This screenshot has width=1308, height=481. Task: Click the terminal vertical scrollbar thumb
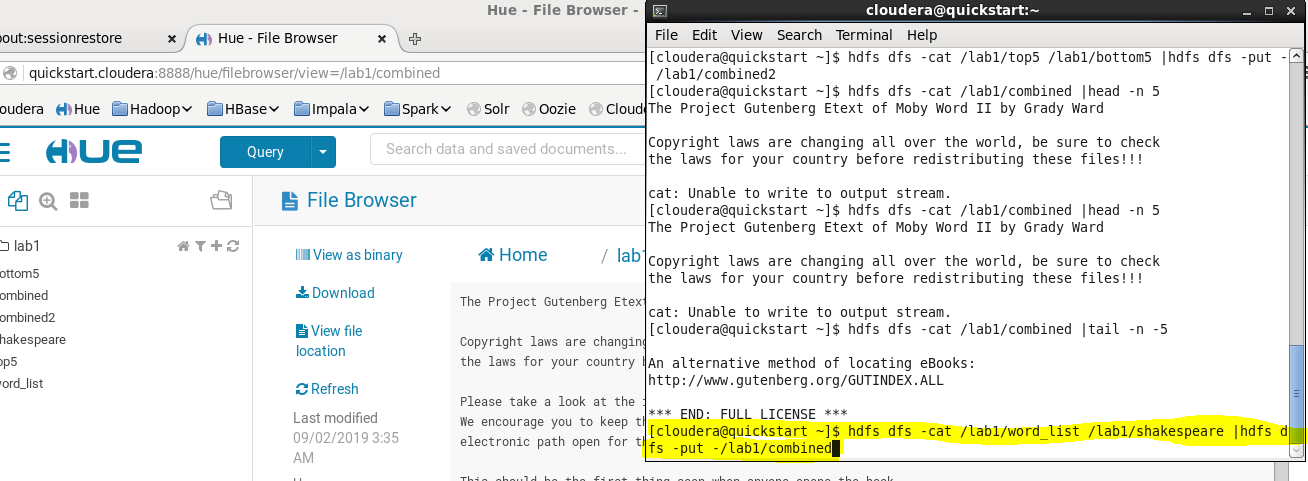click(x=1297, y=394)
